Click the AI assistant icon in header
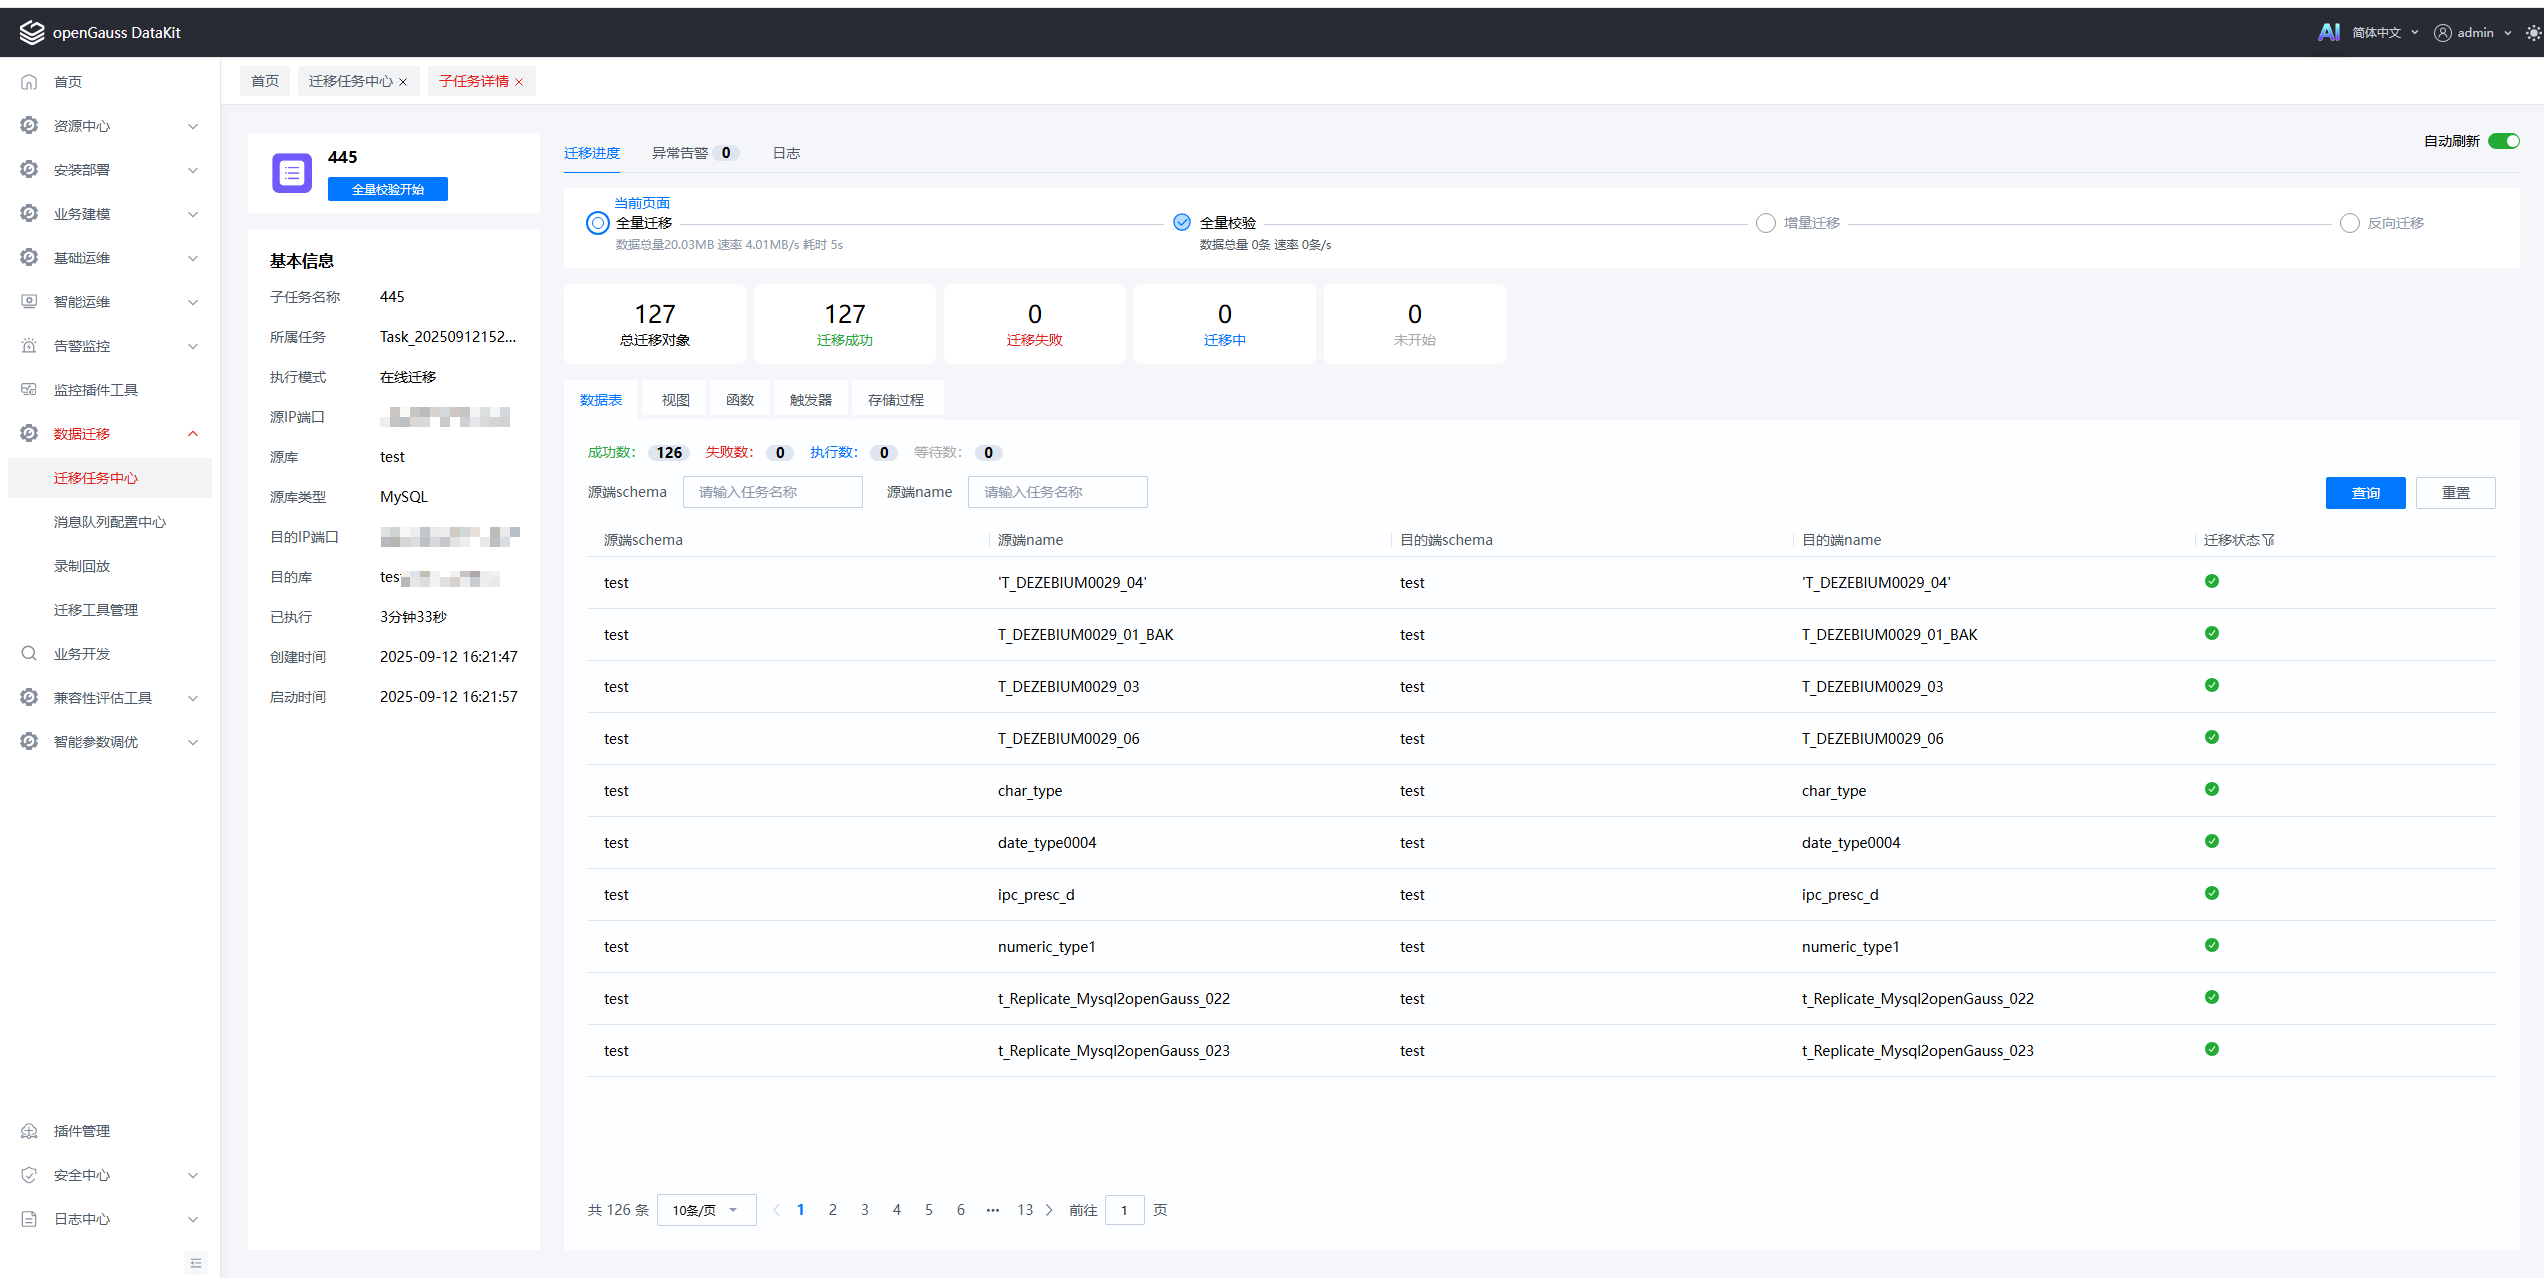The height and width of the screenshot is (1278, 2544). point(2328,32)
